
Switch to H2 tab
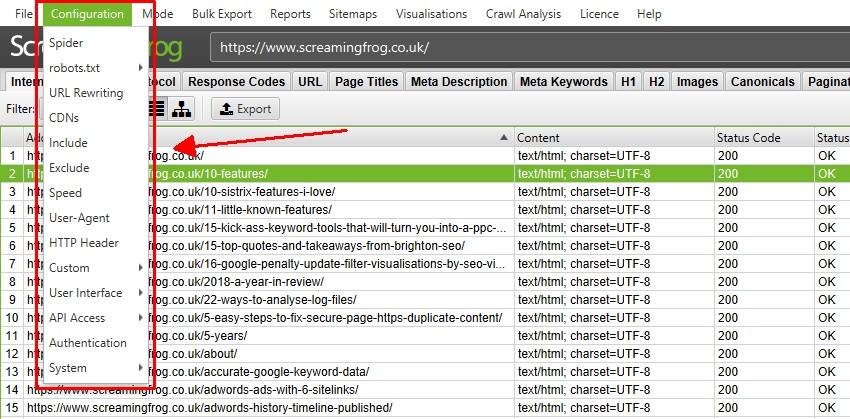click(x=656, y=82)
